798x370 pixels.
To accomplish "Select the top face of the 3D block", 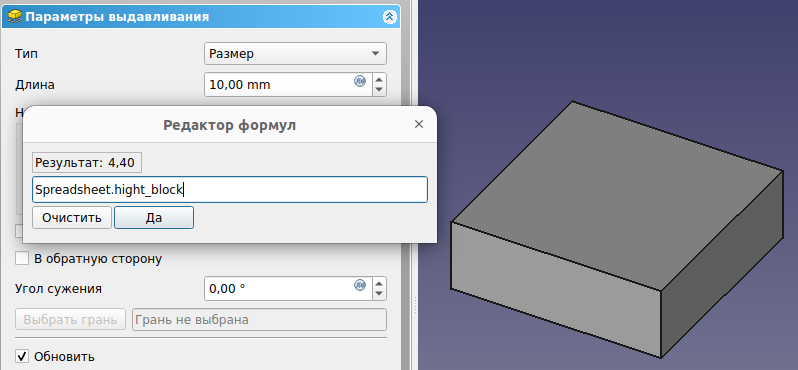I will [616, 196].
